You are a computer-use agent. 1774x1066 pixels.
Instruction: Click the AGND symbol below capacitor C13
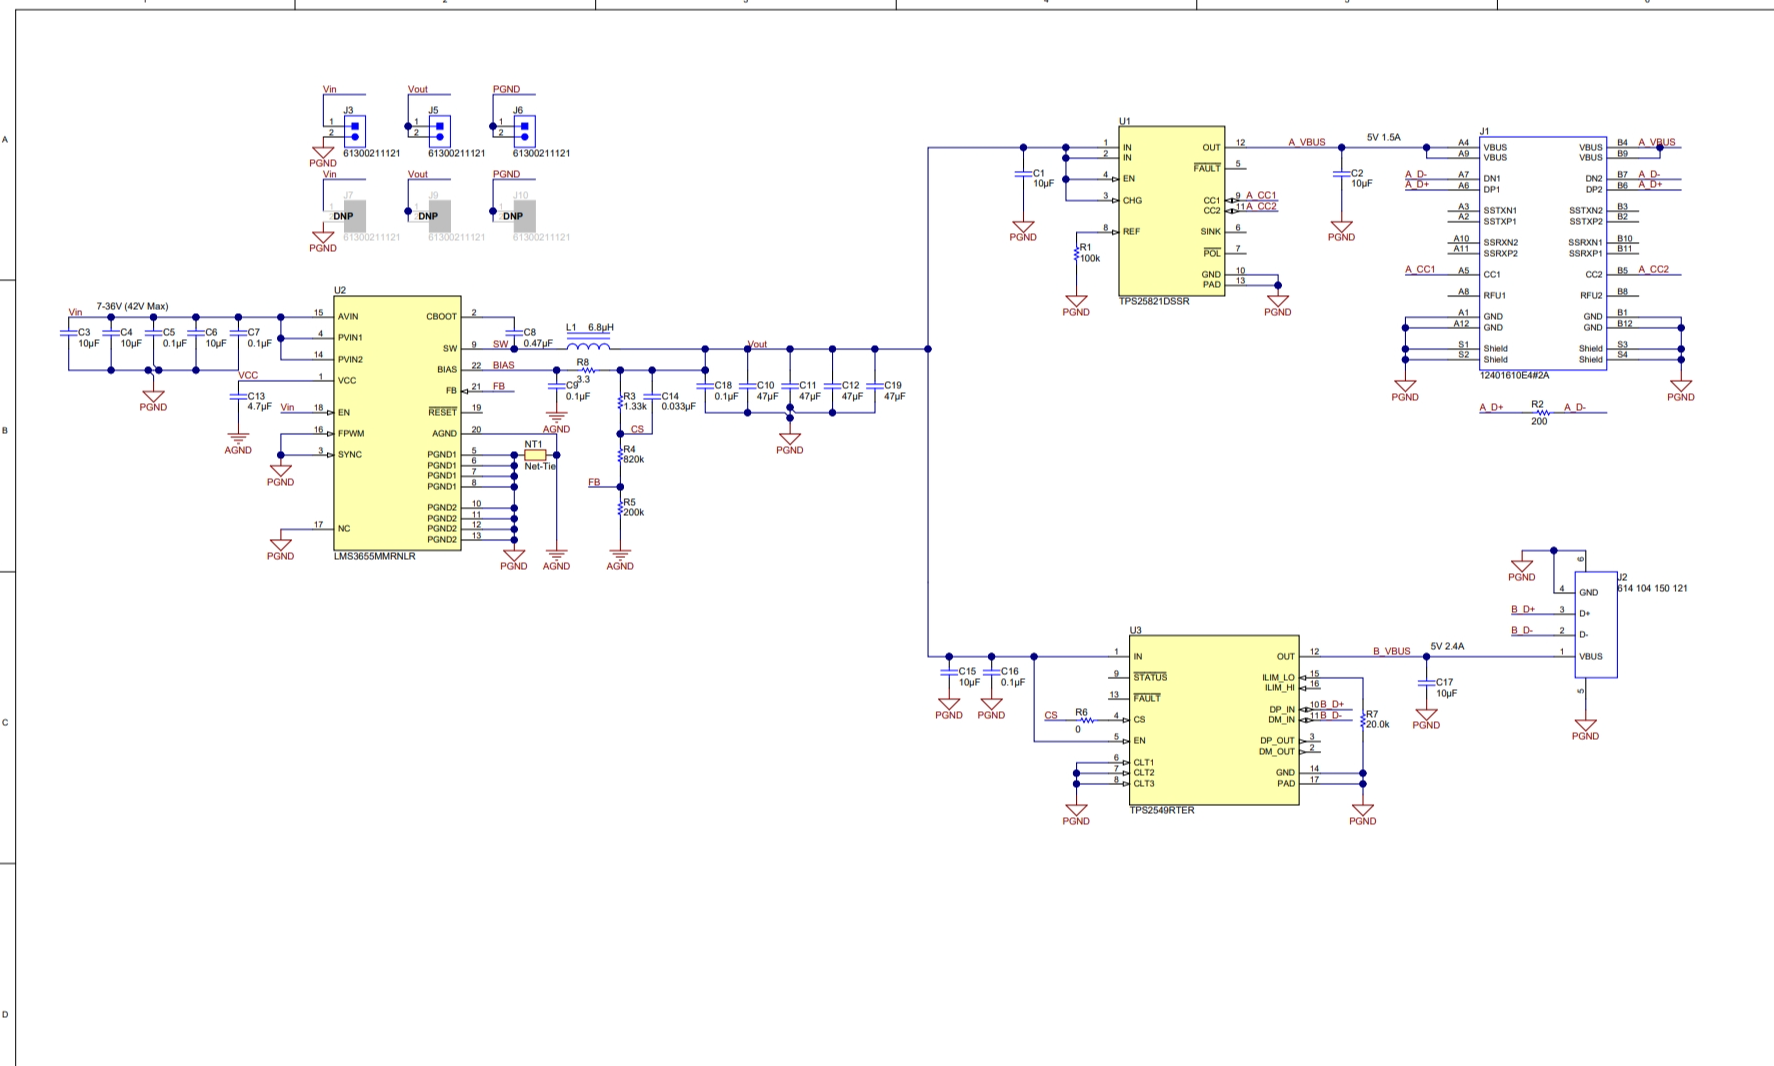point(238,443)
